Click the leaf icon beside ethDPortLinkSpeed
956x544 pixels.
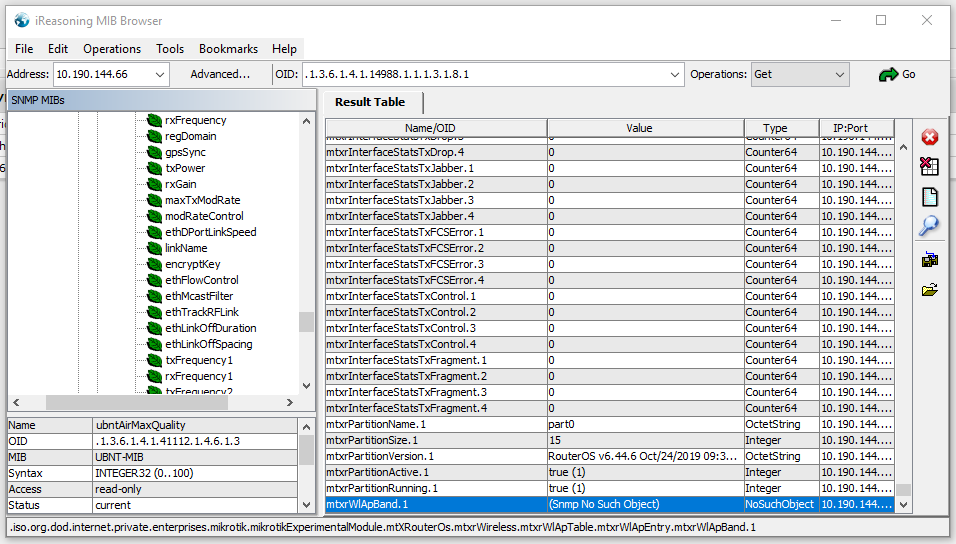(155, 232)
